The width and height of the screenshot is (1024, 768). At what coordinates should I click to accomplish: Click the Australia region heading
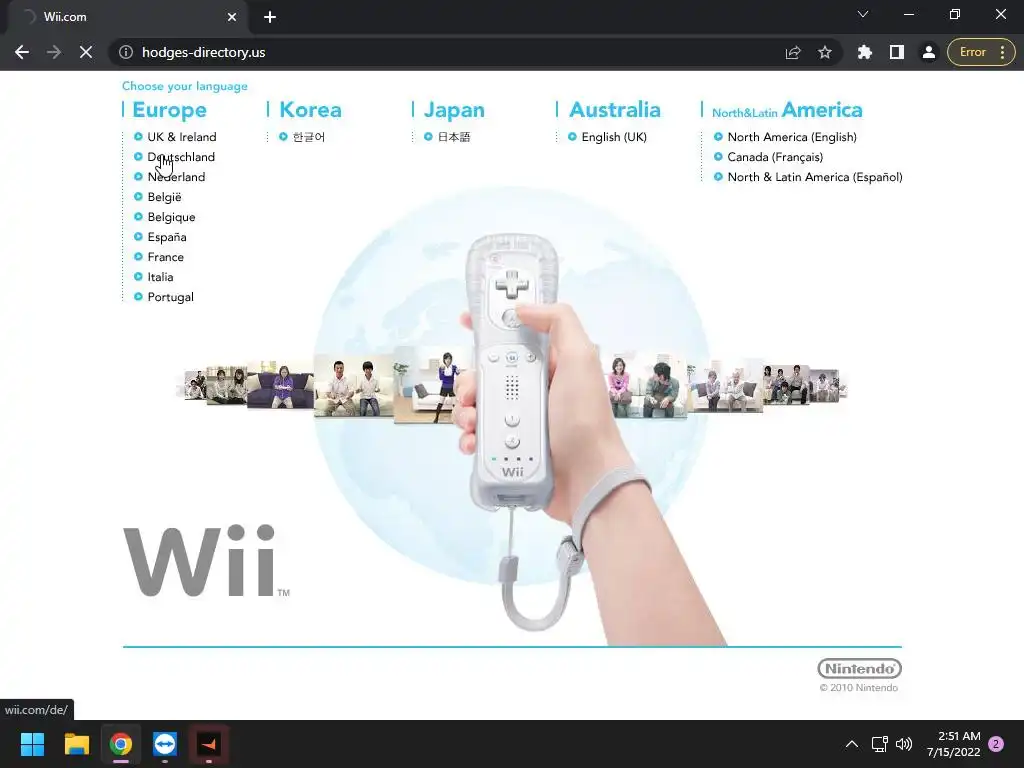615,110
